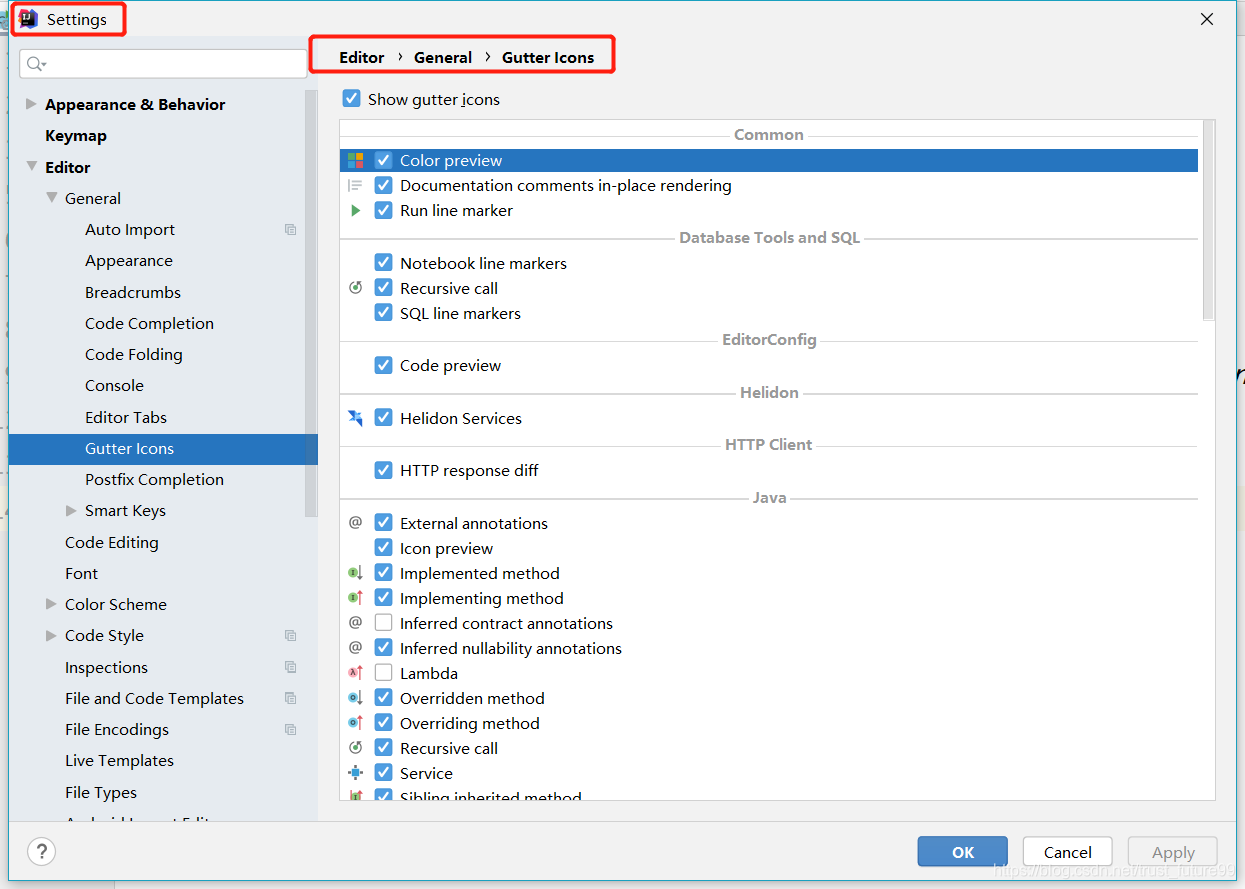Click the Color preview swatch icon

355,160
